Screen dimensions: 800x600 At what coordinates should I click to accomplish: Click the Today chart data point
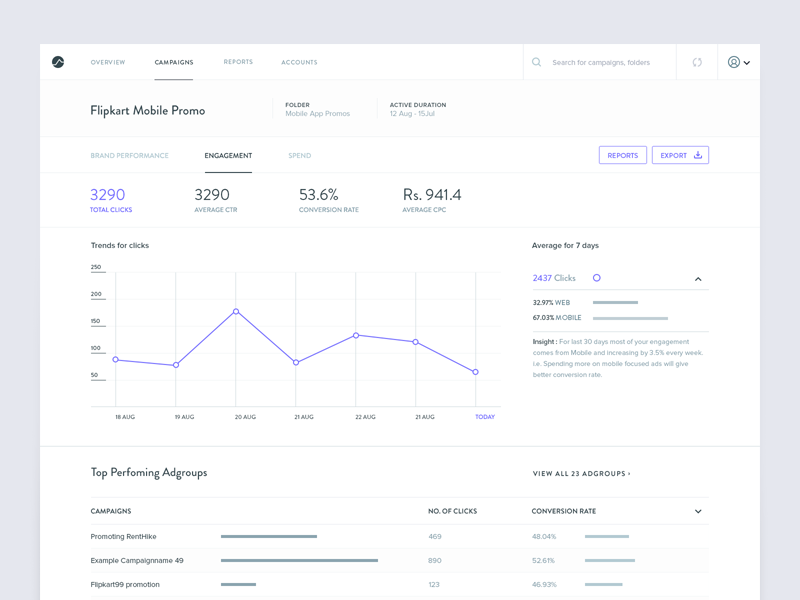click(476, 372)
